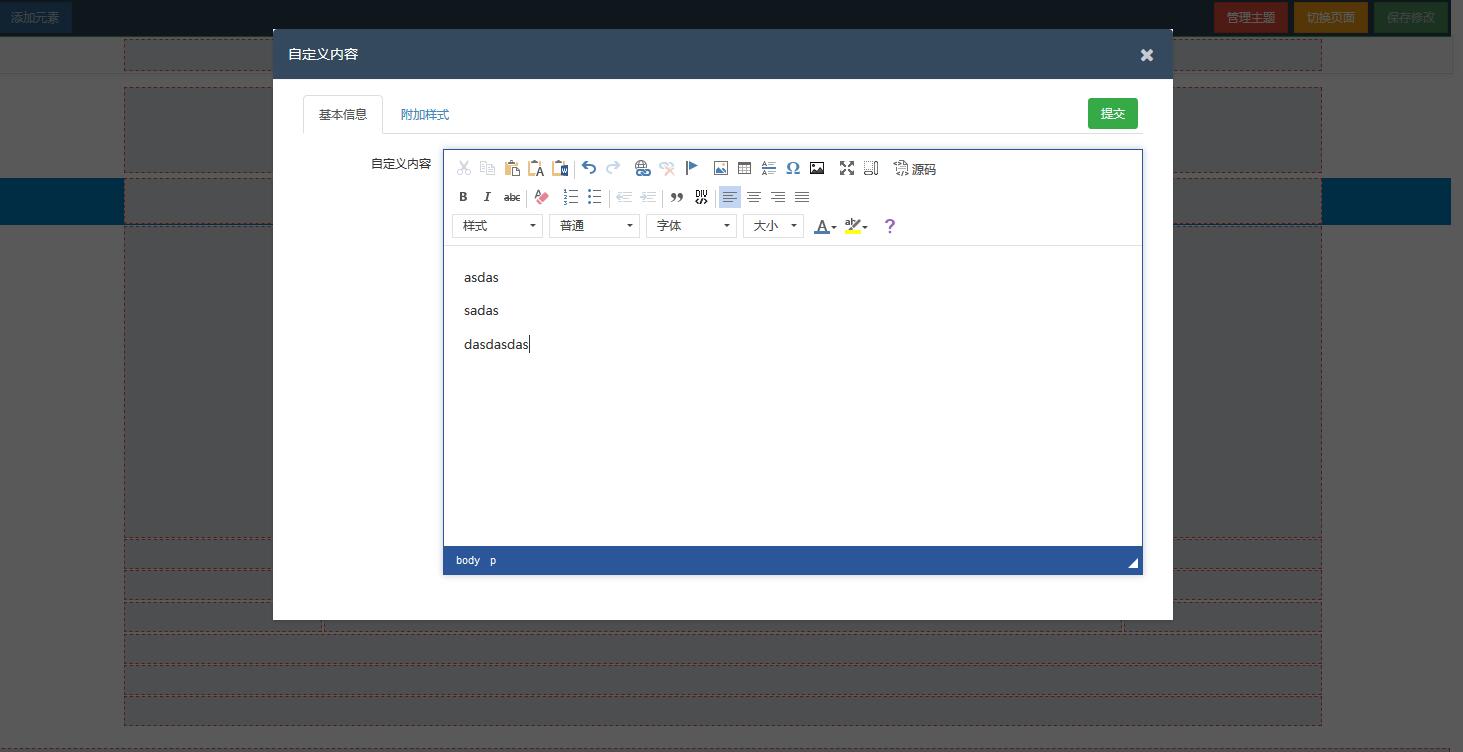The image size is (1463, 752).
Task: Click 保存修改 button in background page
Action: pos(1411,17)
